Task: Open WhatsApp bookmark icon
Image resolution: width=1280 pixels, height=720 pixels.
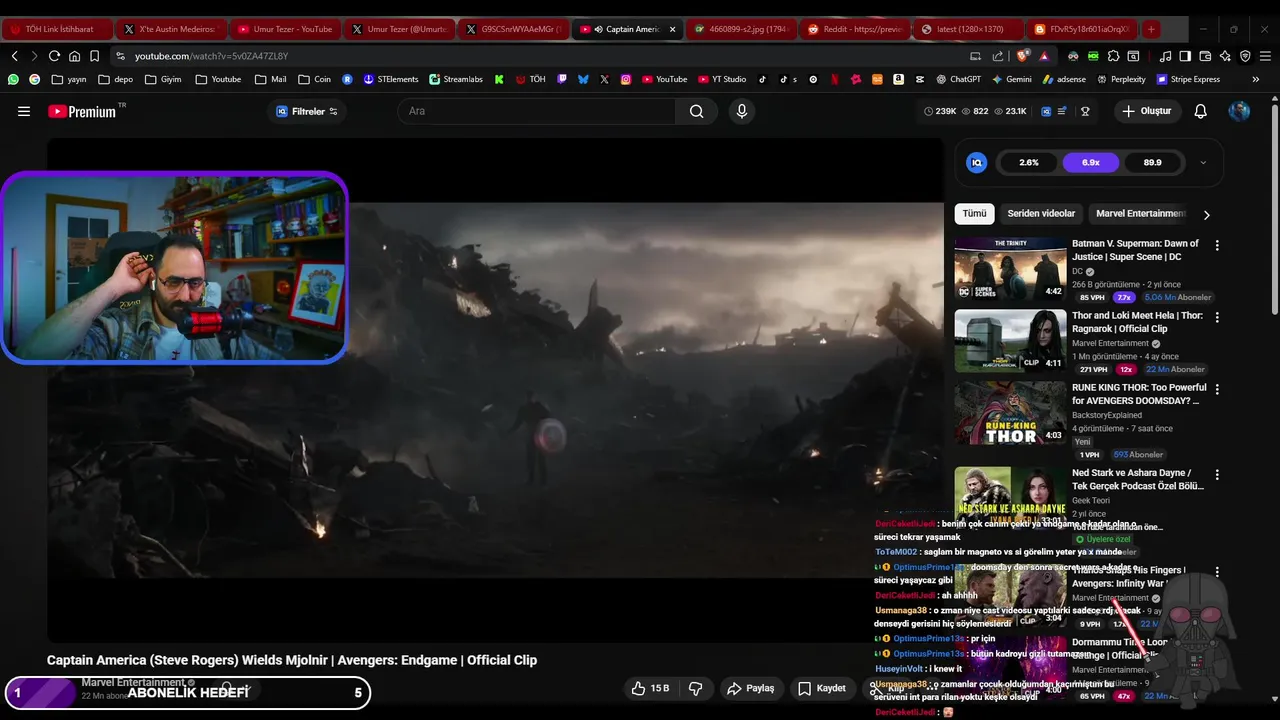Action: click(13, 79)
